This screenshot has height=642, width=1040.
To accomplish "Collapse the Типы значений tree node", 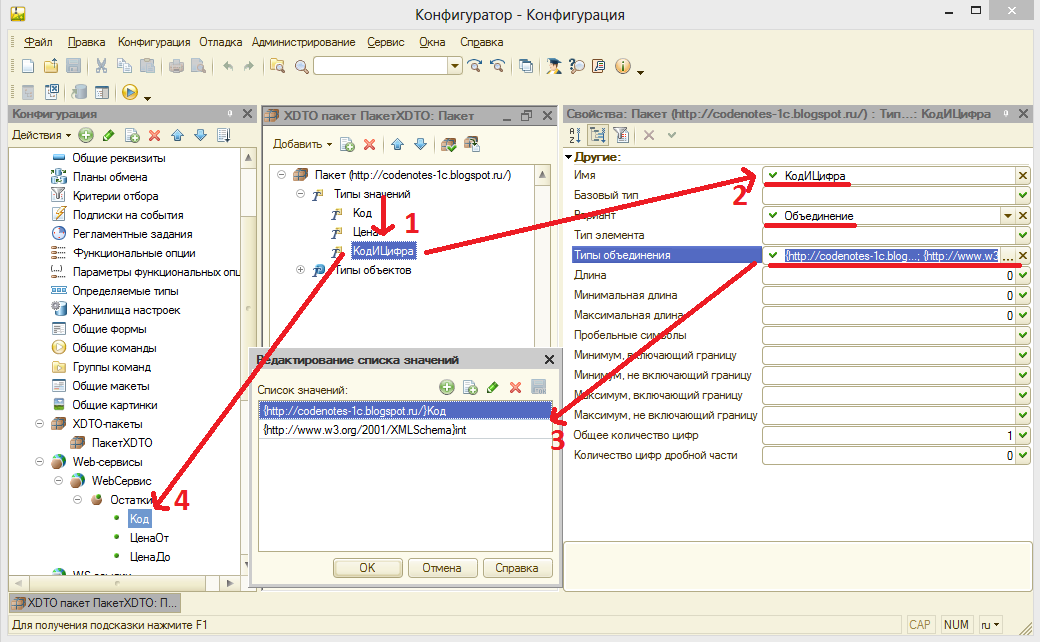I will 300,194.
